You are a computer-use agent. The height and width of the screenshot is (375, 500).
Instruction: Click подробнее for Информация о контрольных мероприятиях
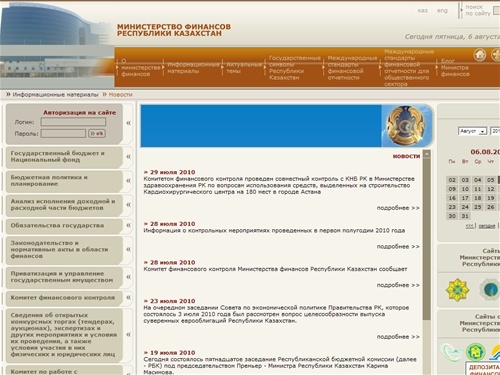(398, 246)
